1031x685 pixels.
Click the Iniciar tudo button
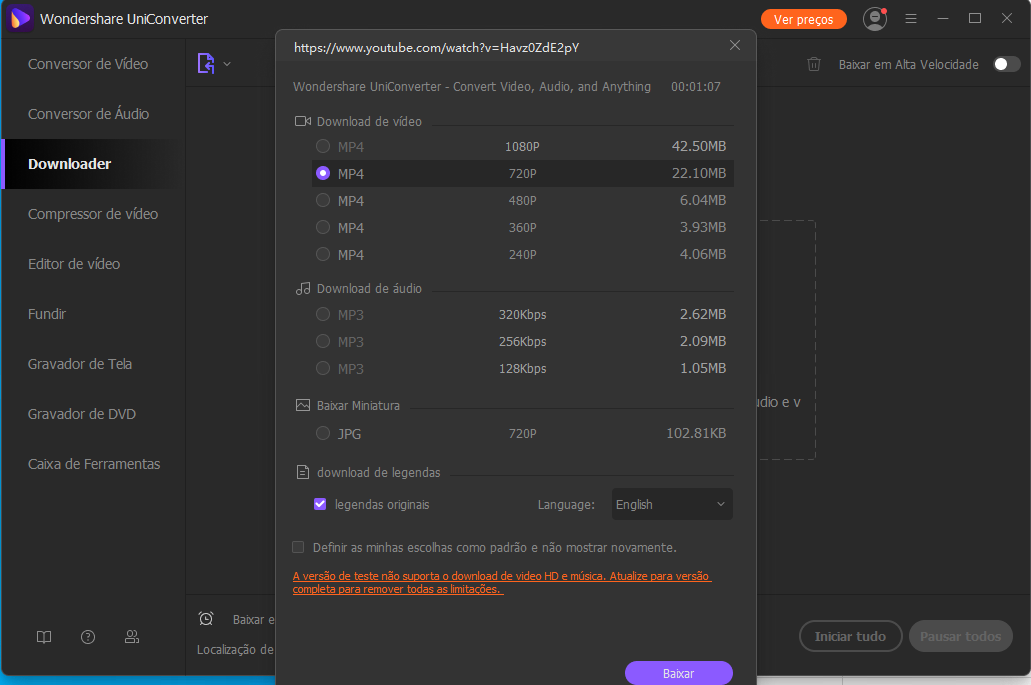tap(850, 636)
